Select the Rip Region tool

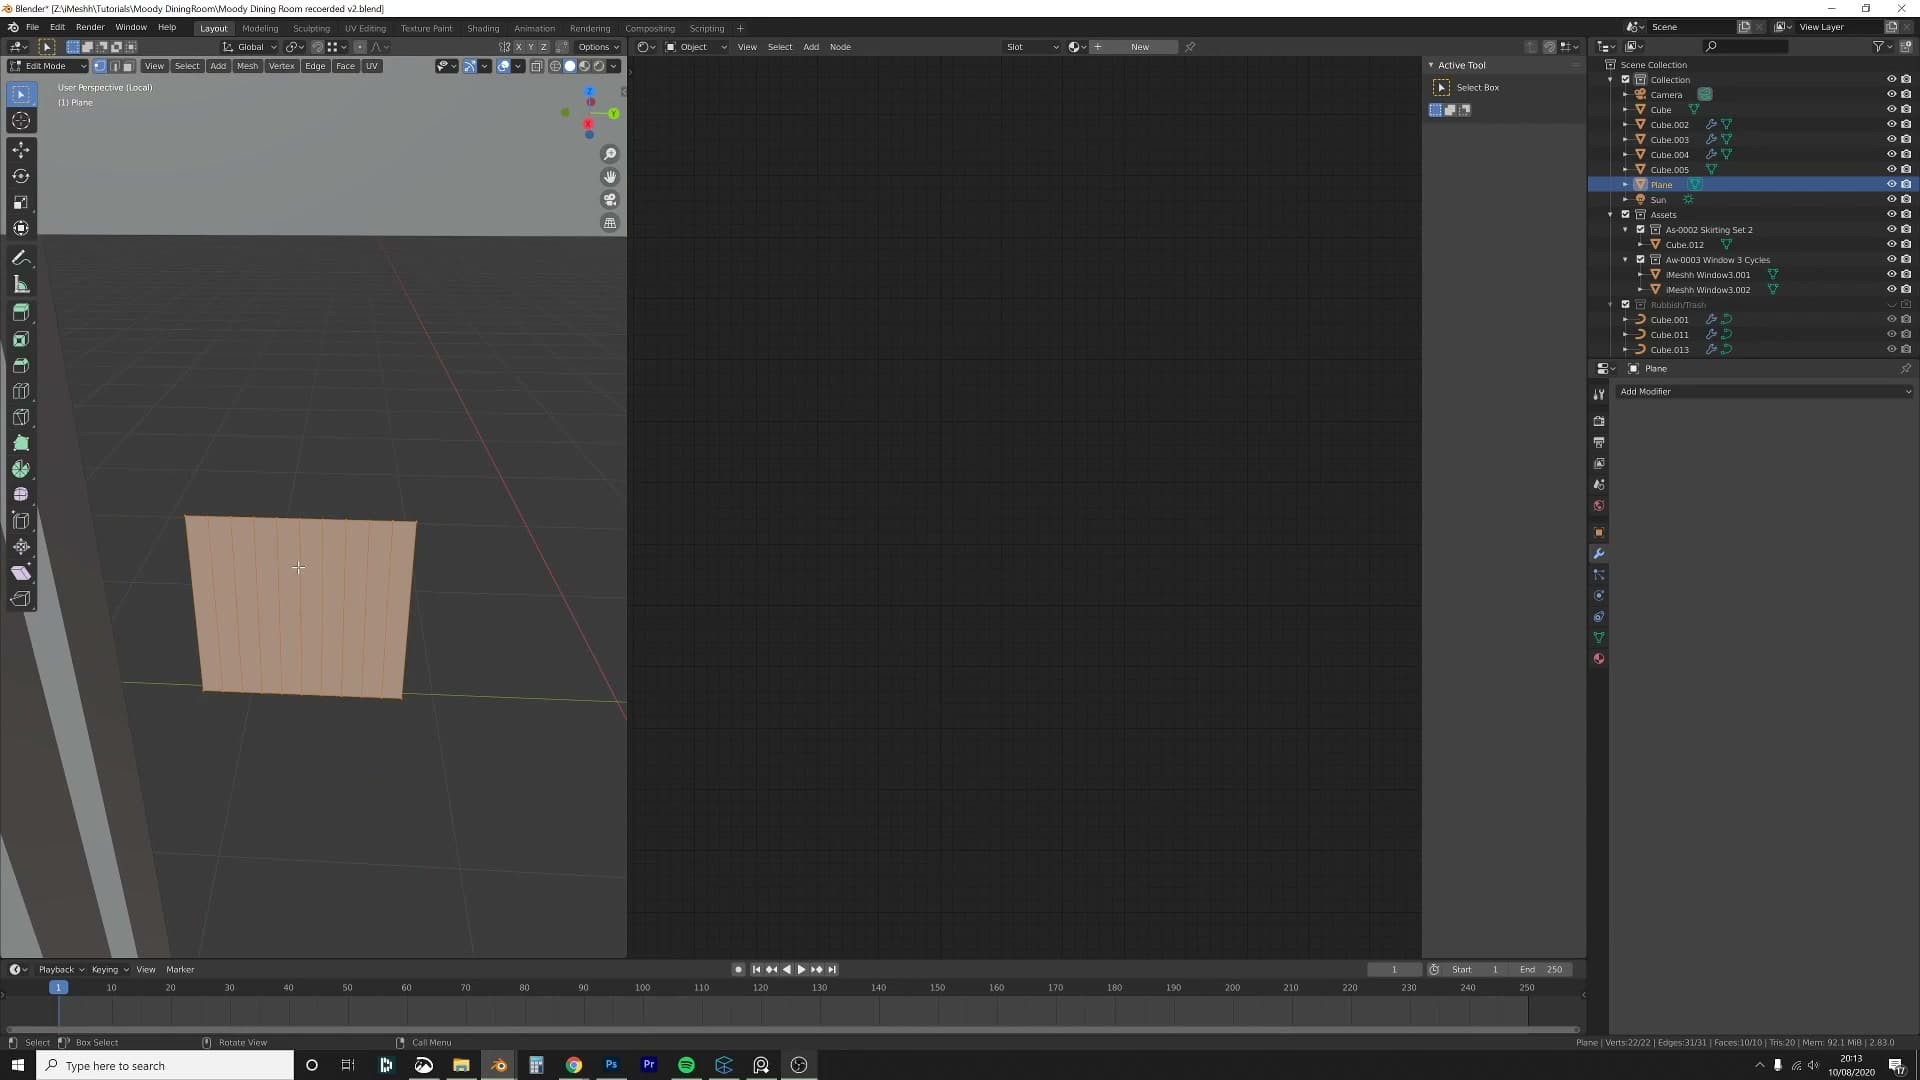pos(21,599)
